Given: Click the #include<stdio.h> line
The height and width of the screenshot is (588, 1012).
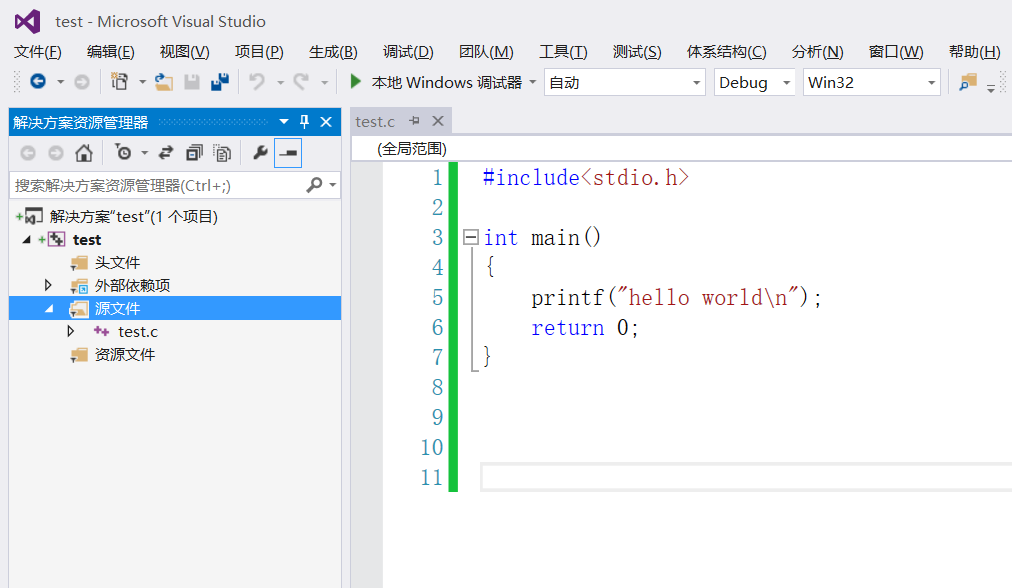Looking at the screenshot, I should pos(586,177).
